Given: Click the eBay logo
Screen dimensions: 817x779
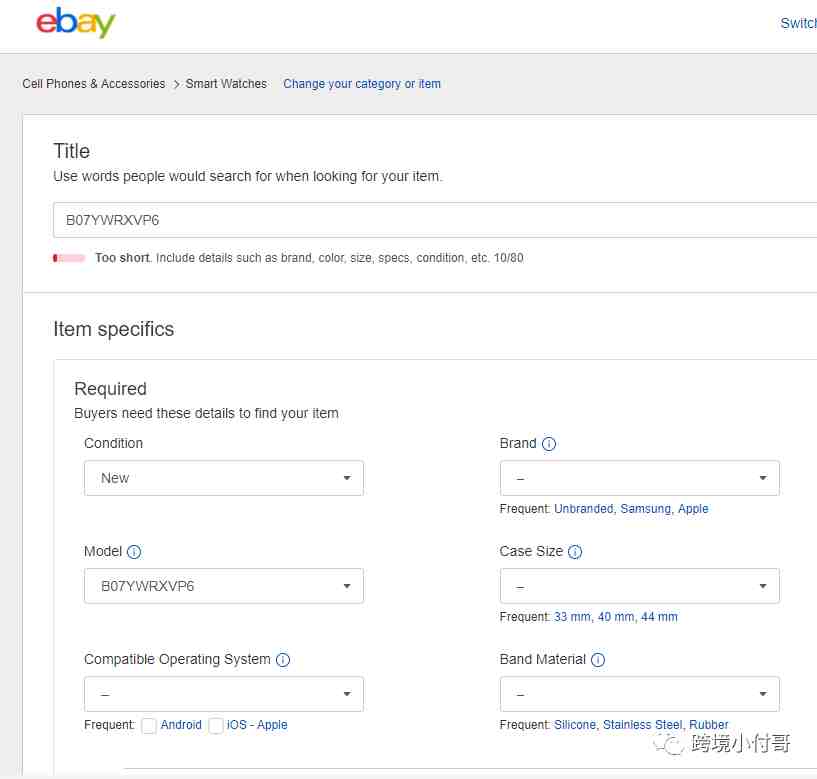Looking at the screenshot, I should click(76, 22).
